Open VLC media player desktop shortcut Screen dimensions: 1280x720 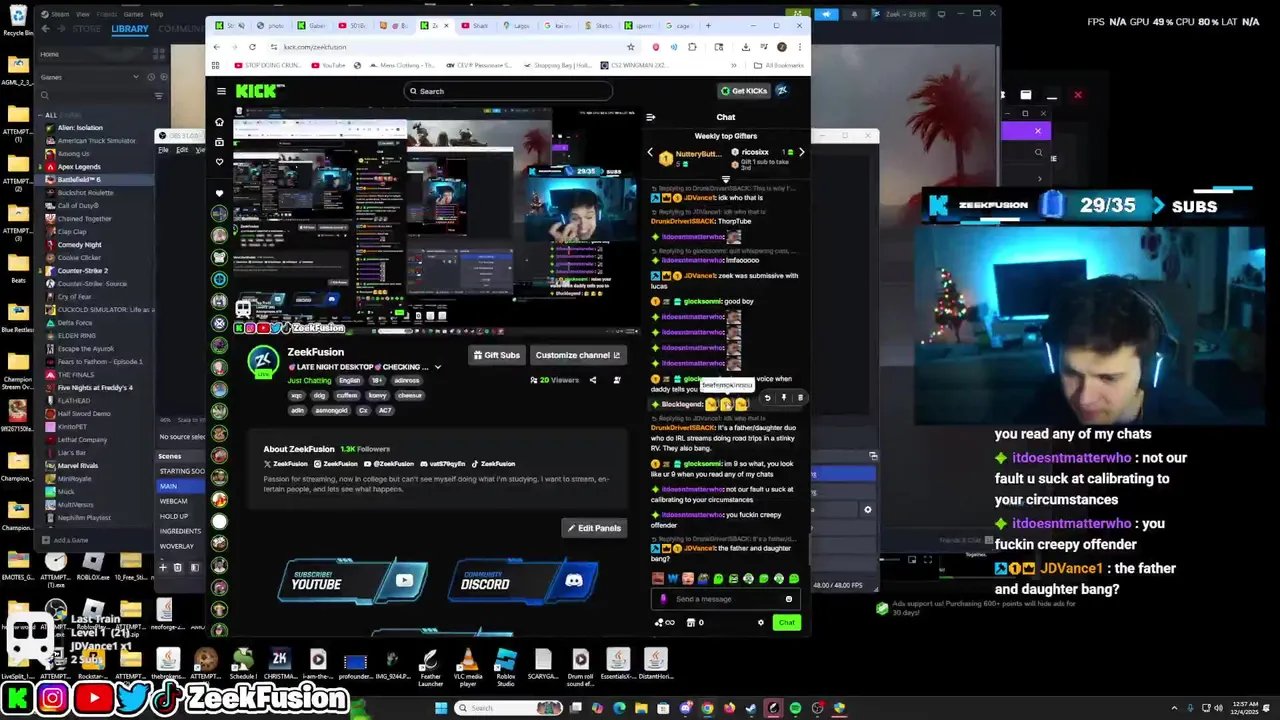pos(468,668)
